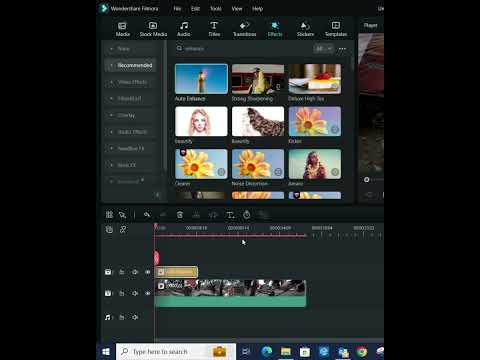
Task: Toggle the auto ripple link icon
Action: coord(123,229)
